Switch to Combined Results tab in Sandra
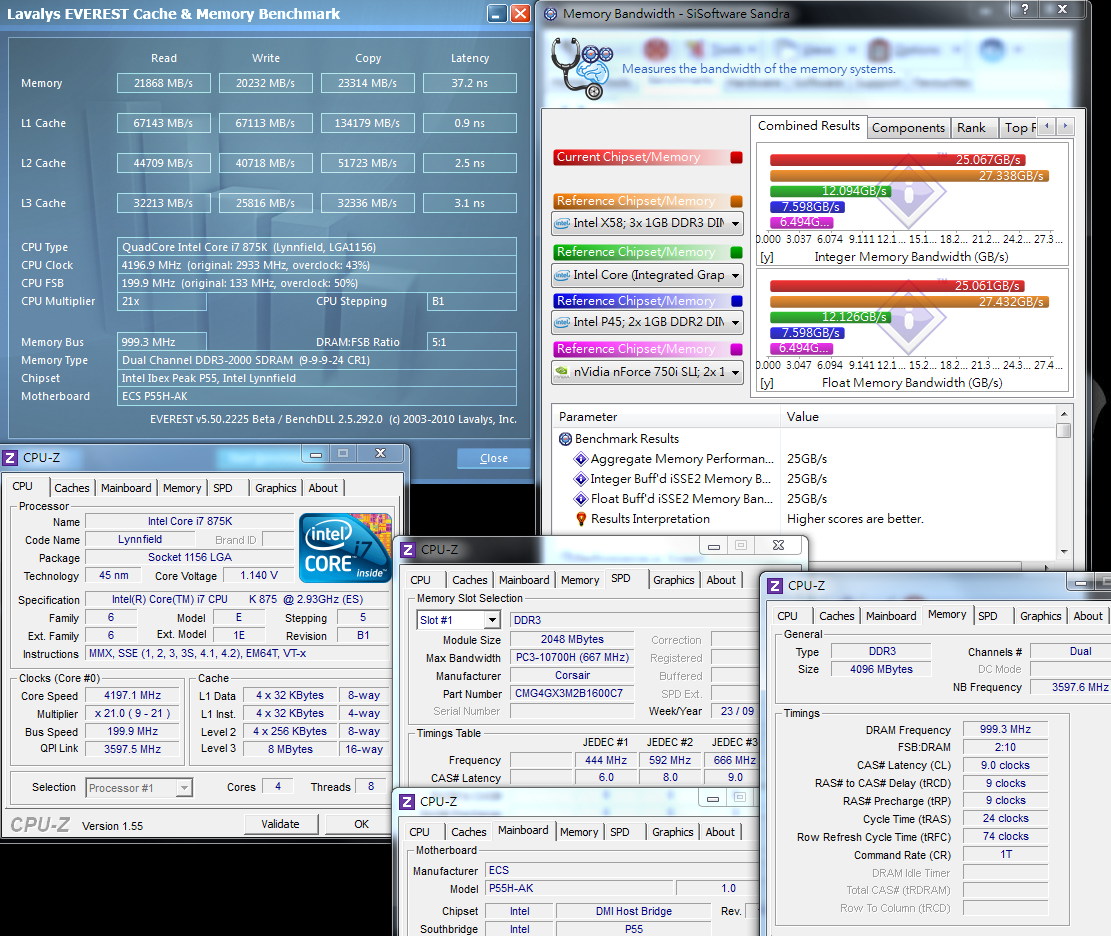Screen dimensions: 1111x936 tap(808, 126)
